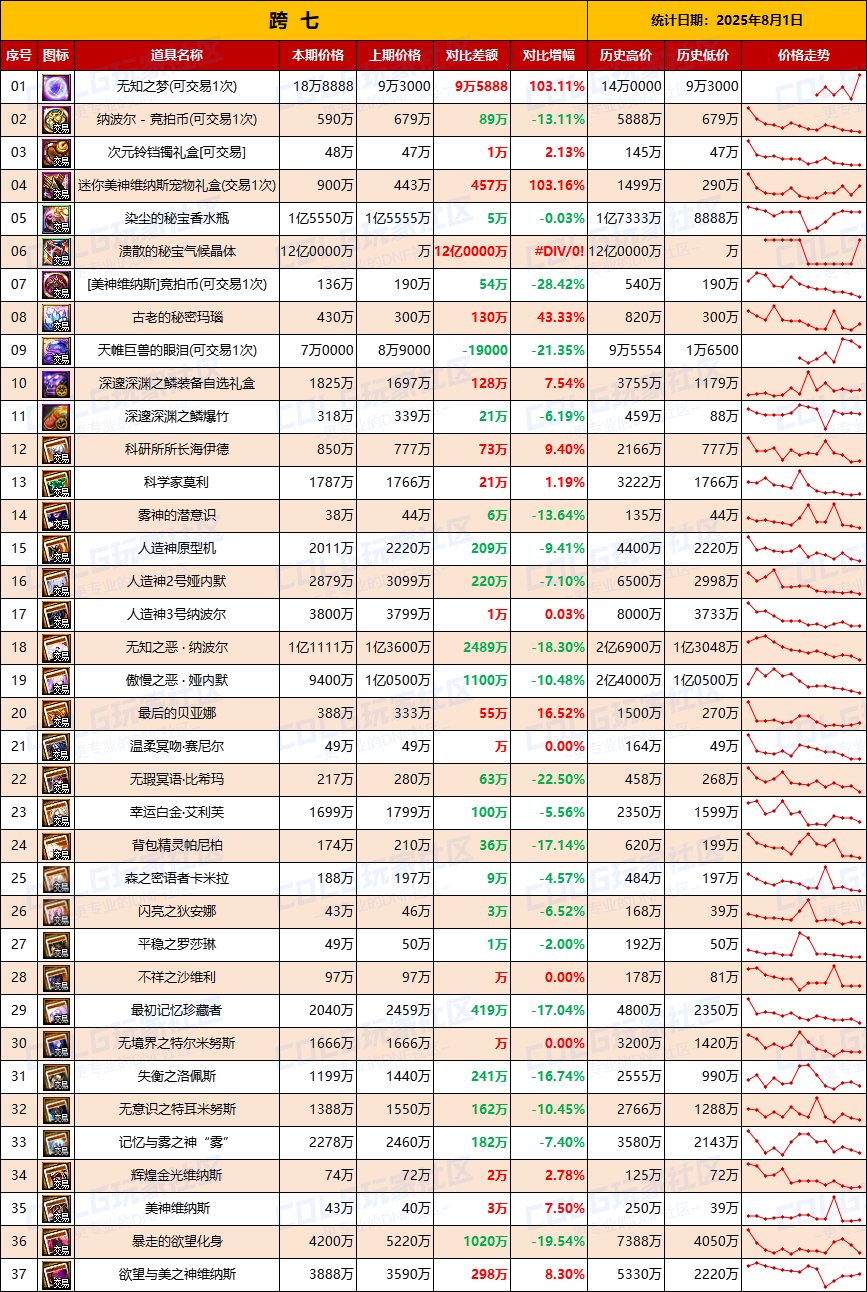The height and width of the screenshot is (1292, 867).
Task: Click the #DIV/0! error cell
Action: coord(549,252)
